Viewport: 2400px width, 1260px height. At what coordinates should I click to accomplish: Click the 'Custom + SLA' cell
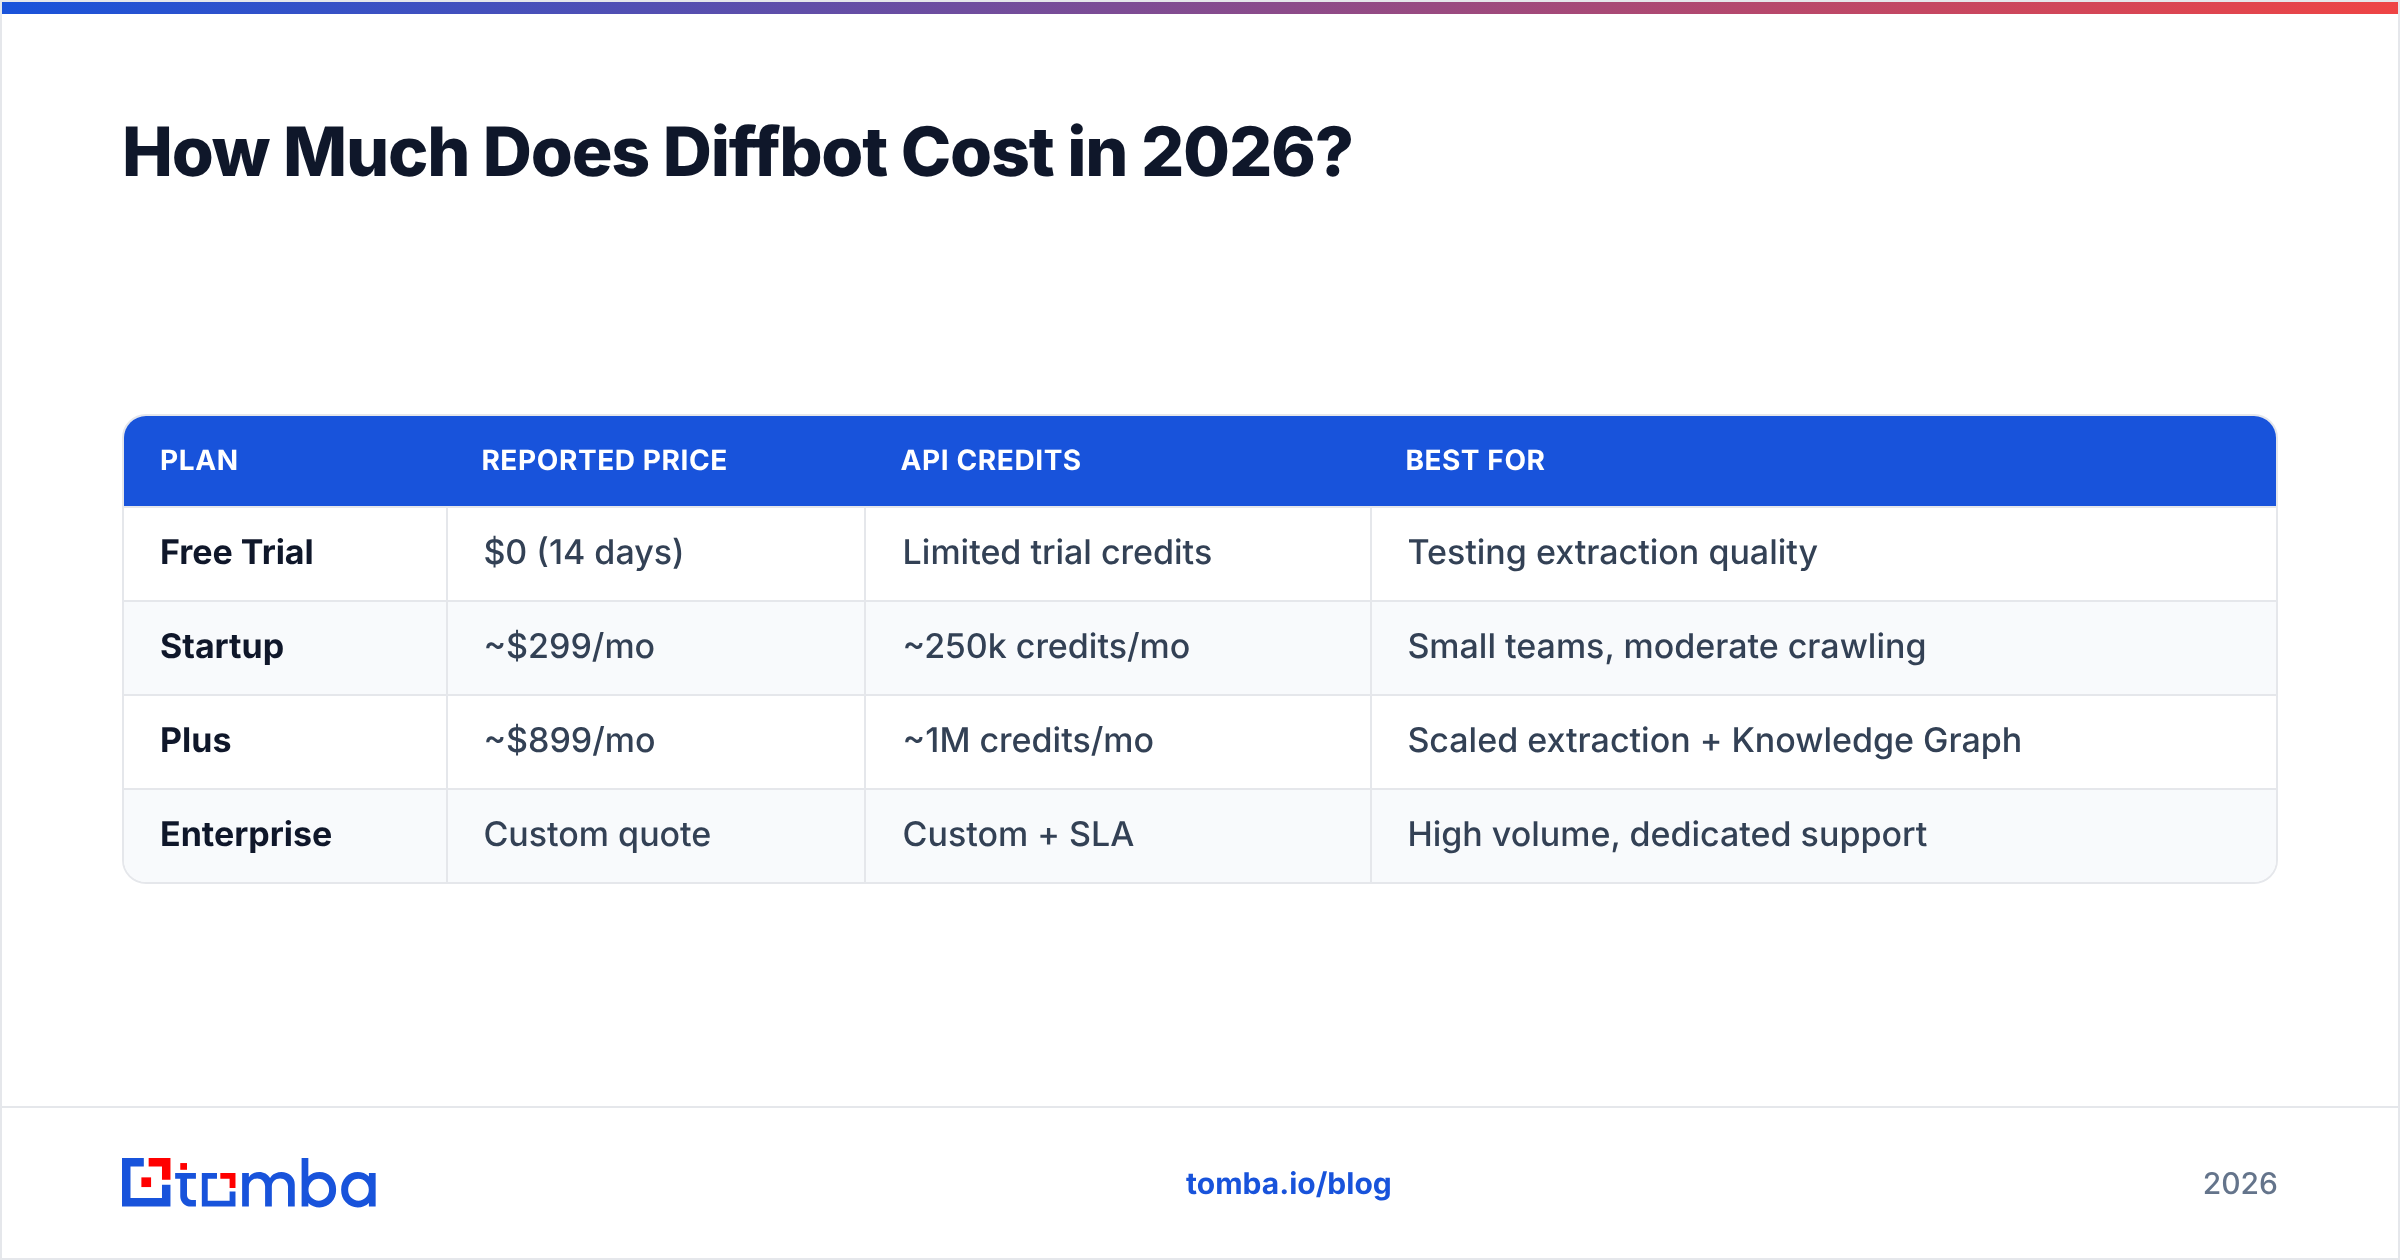click(x=1118, y=835)
